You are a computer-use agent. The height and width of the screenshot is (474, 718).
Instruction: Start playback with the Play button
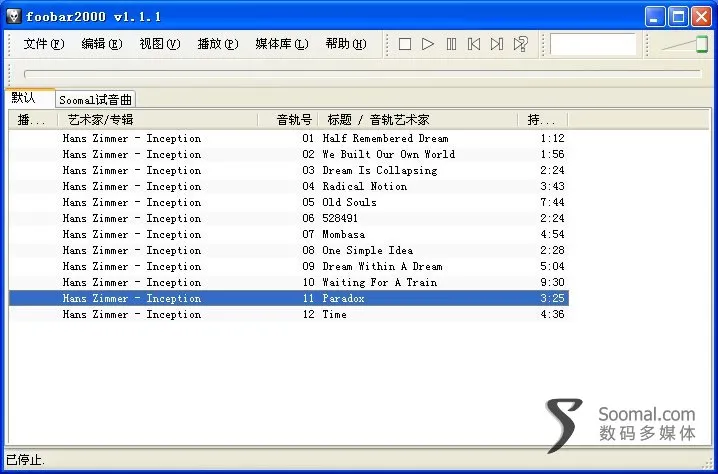click(428, 44)
